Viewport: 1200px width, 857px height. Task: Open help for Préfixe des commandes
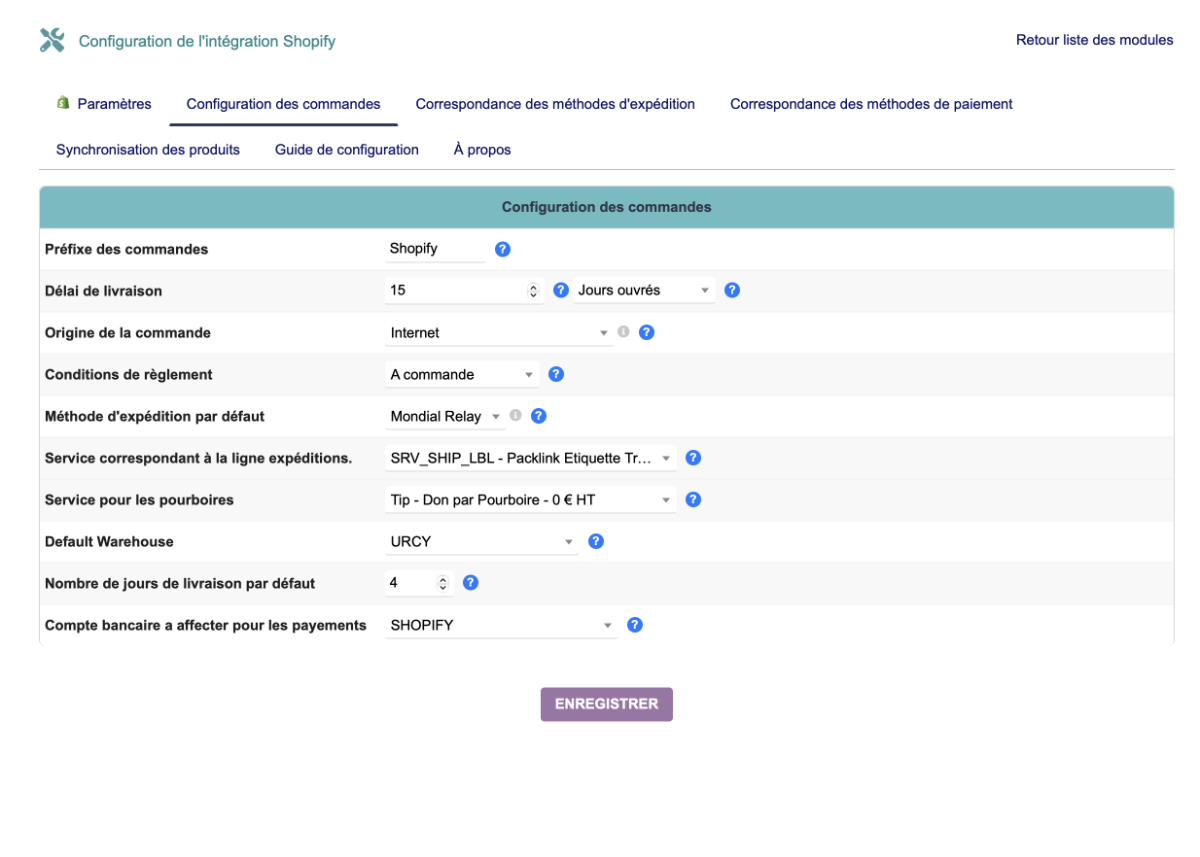pos(502,248)
